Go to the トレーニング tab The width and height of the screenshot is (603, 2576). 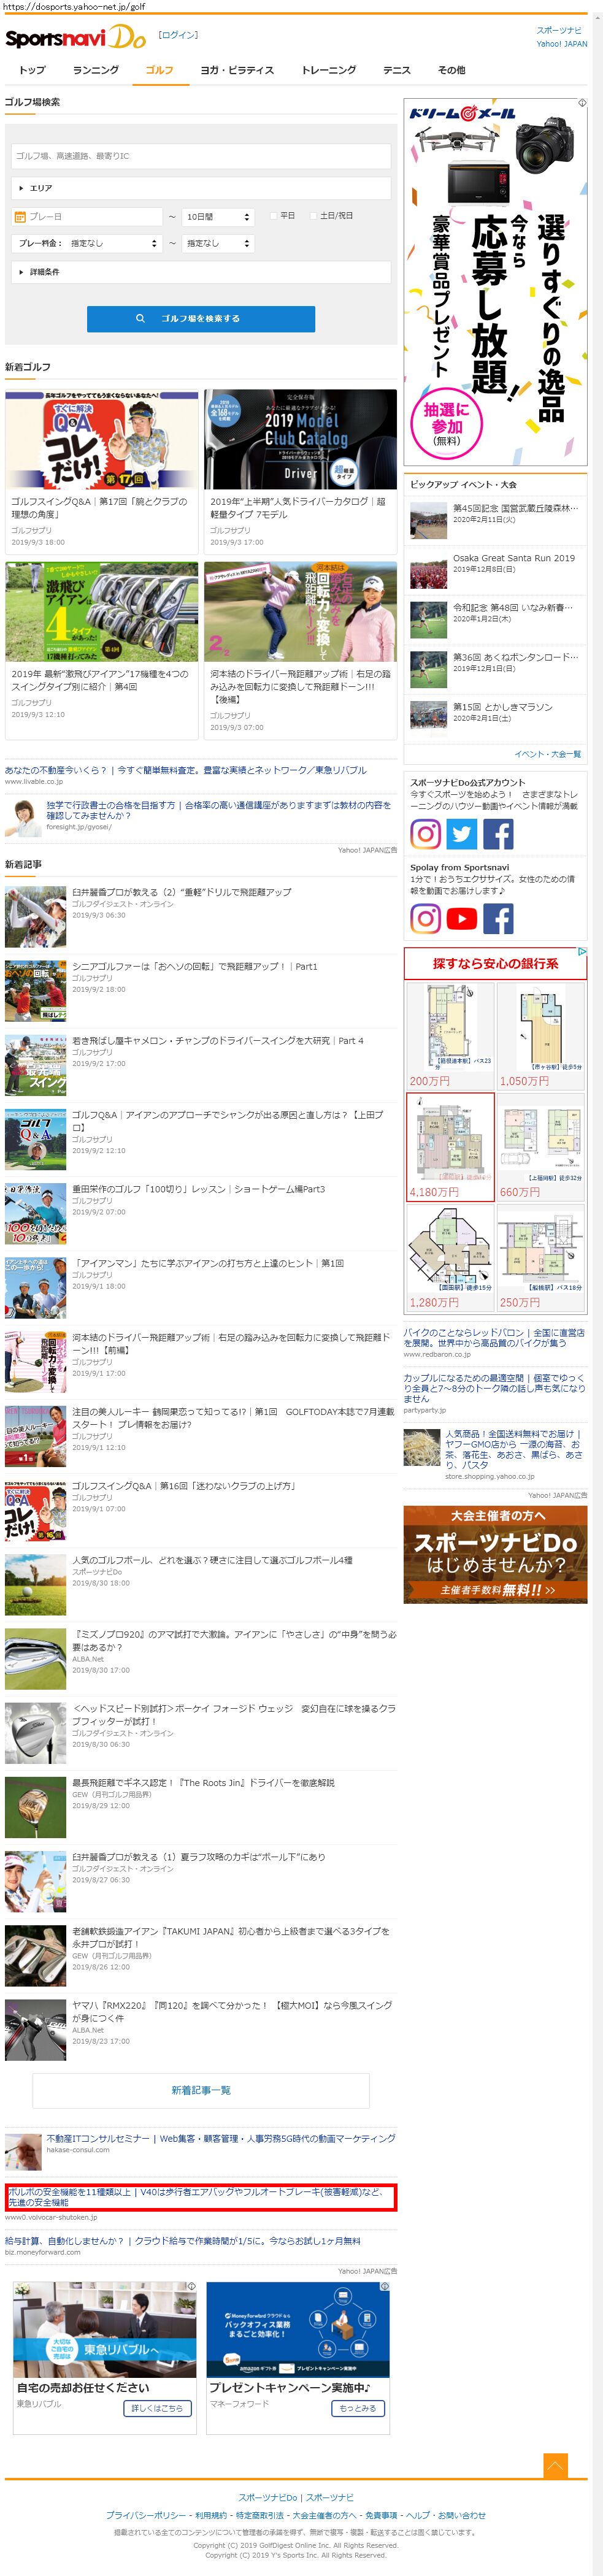329,70
